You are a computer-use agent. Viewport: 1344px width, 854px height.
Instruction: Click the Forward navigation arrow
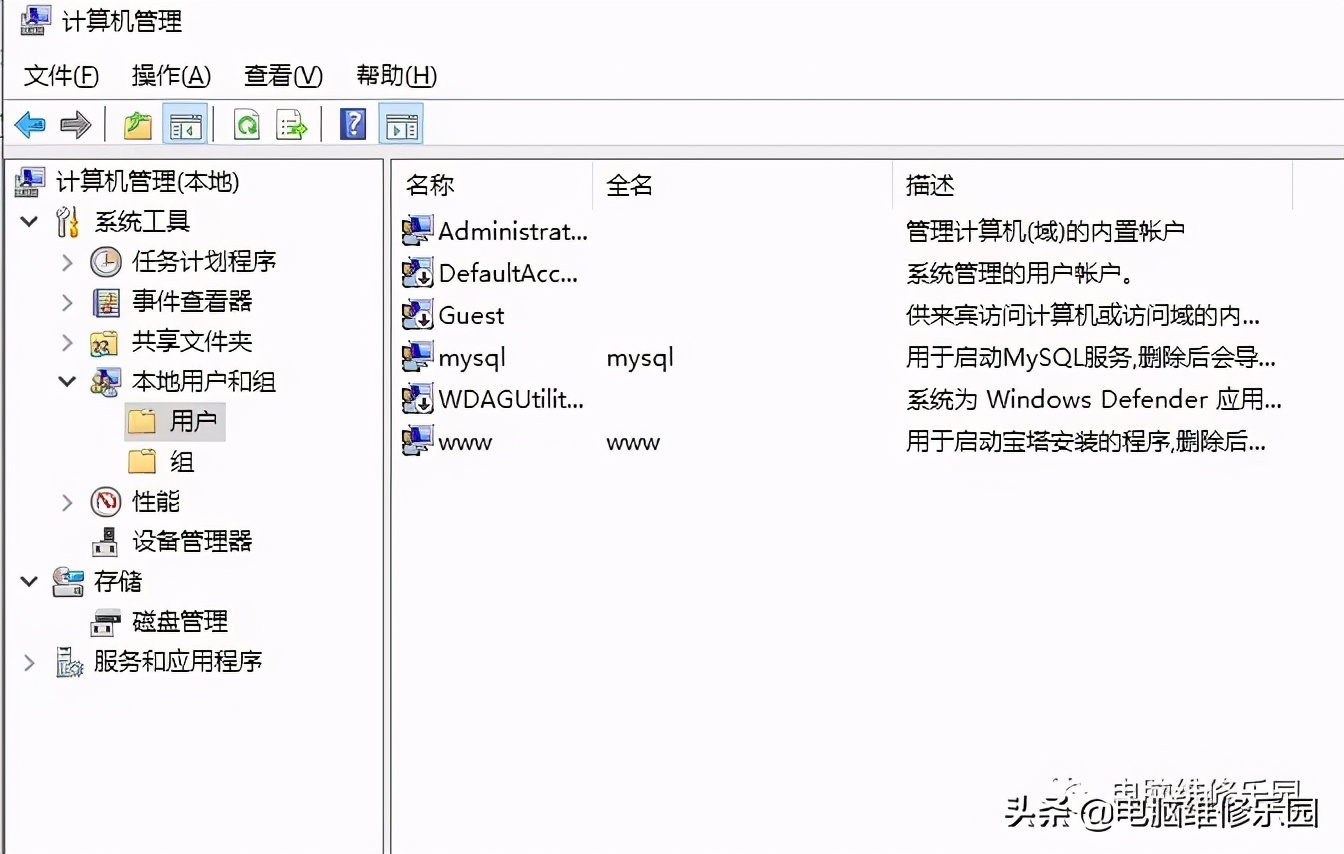75,125
